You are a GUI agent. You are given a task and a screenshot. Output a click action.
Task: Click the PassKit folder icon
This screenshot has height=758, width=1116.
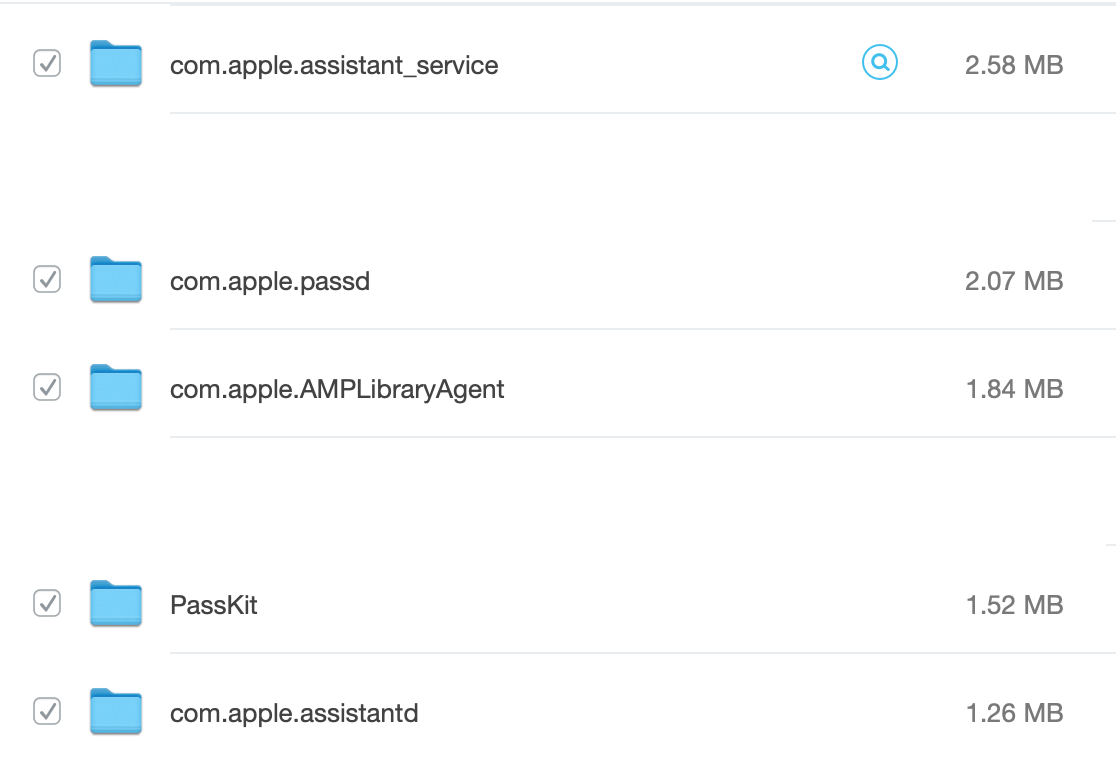115,604
